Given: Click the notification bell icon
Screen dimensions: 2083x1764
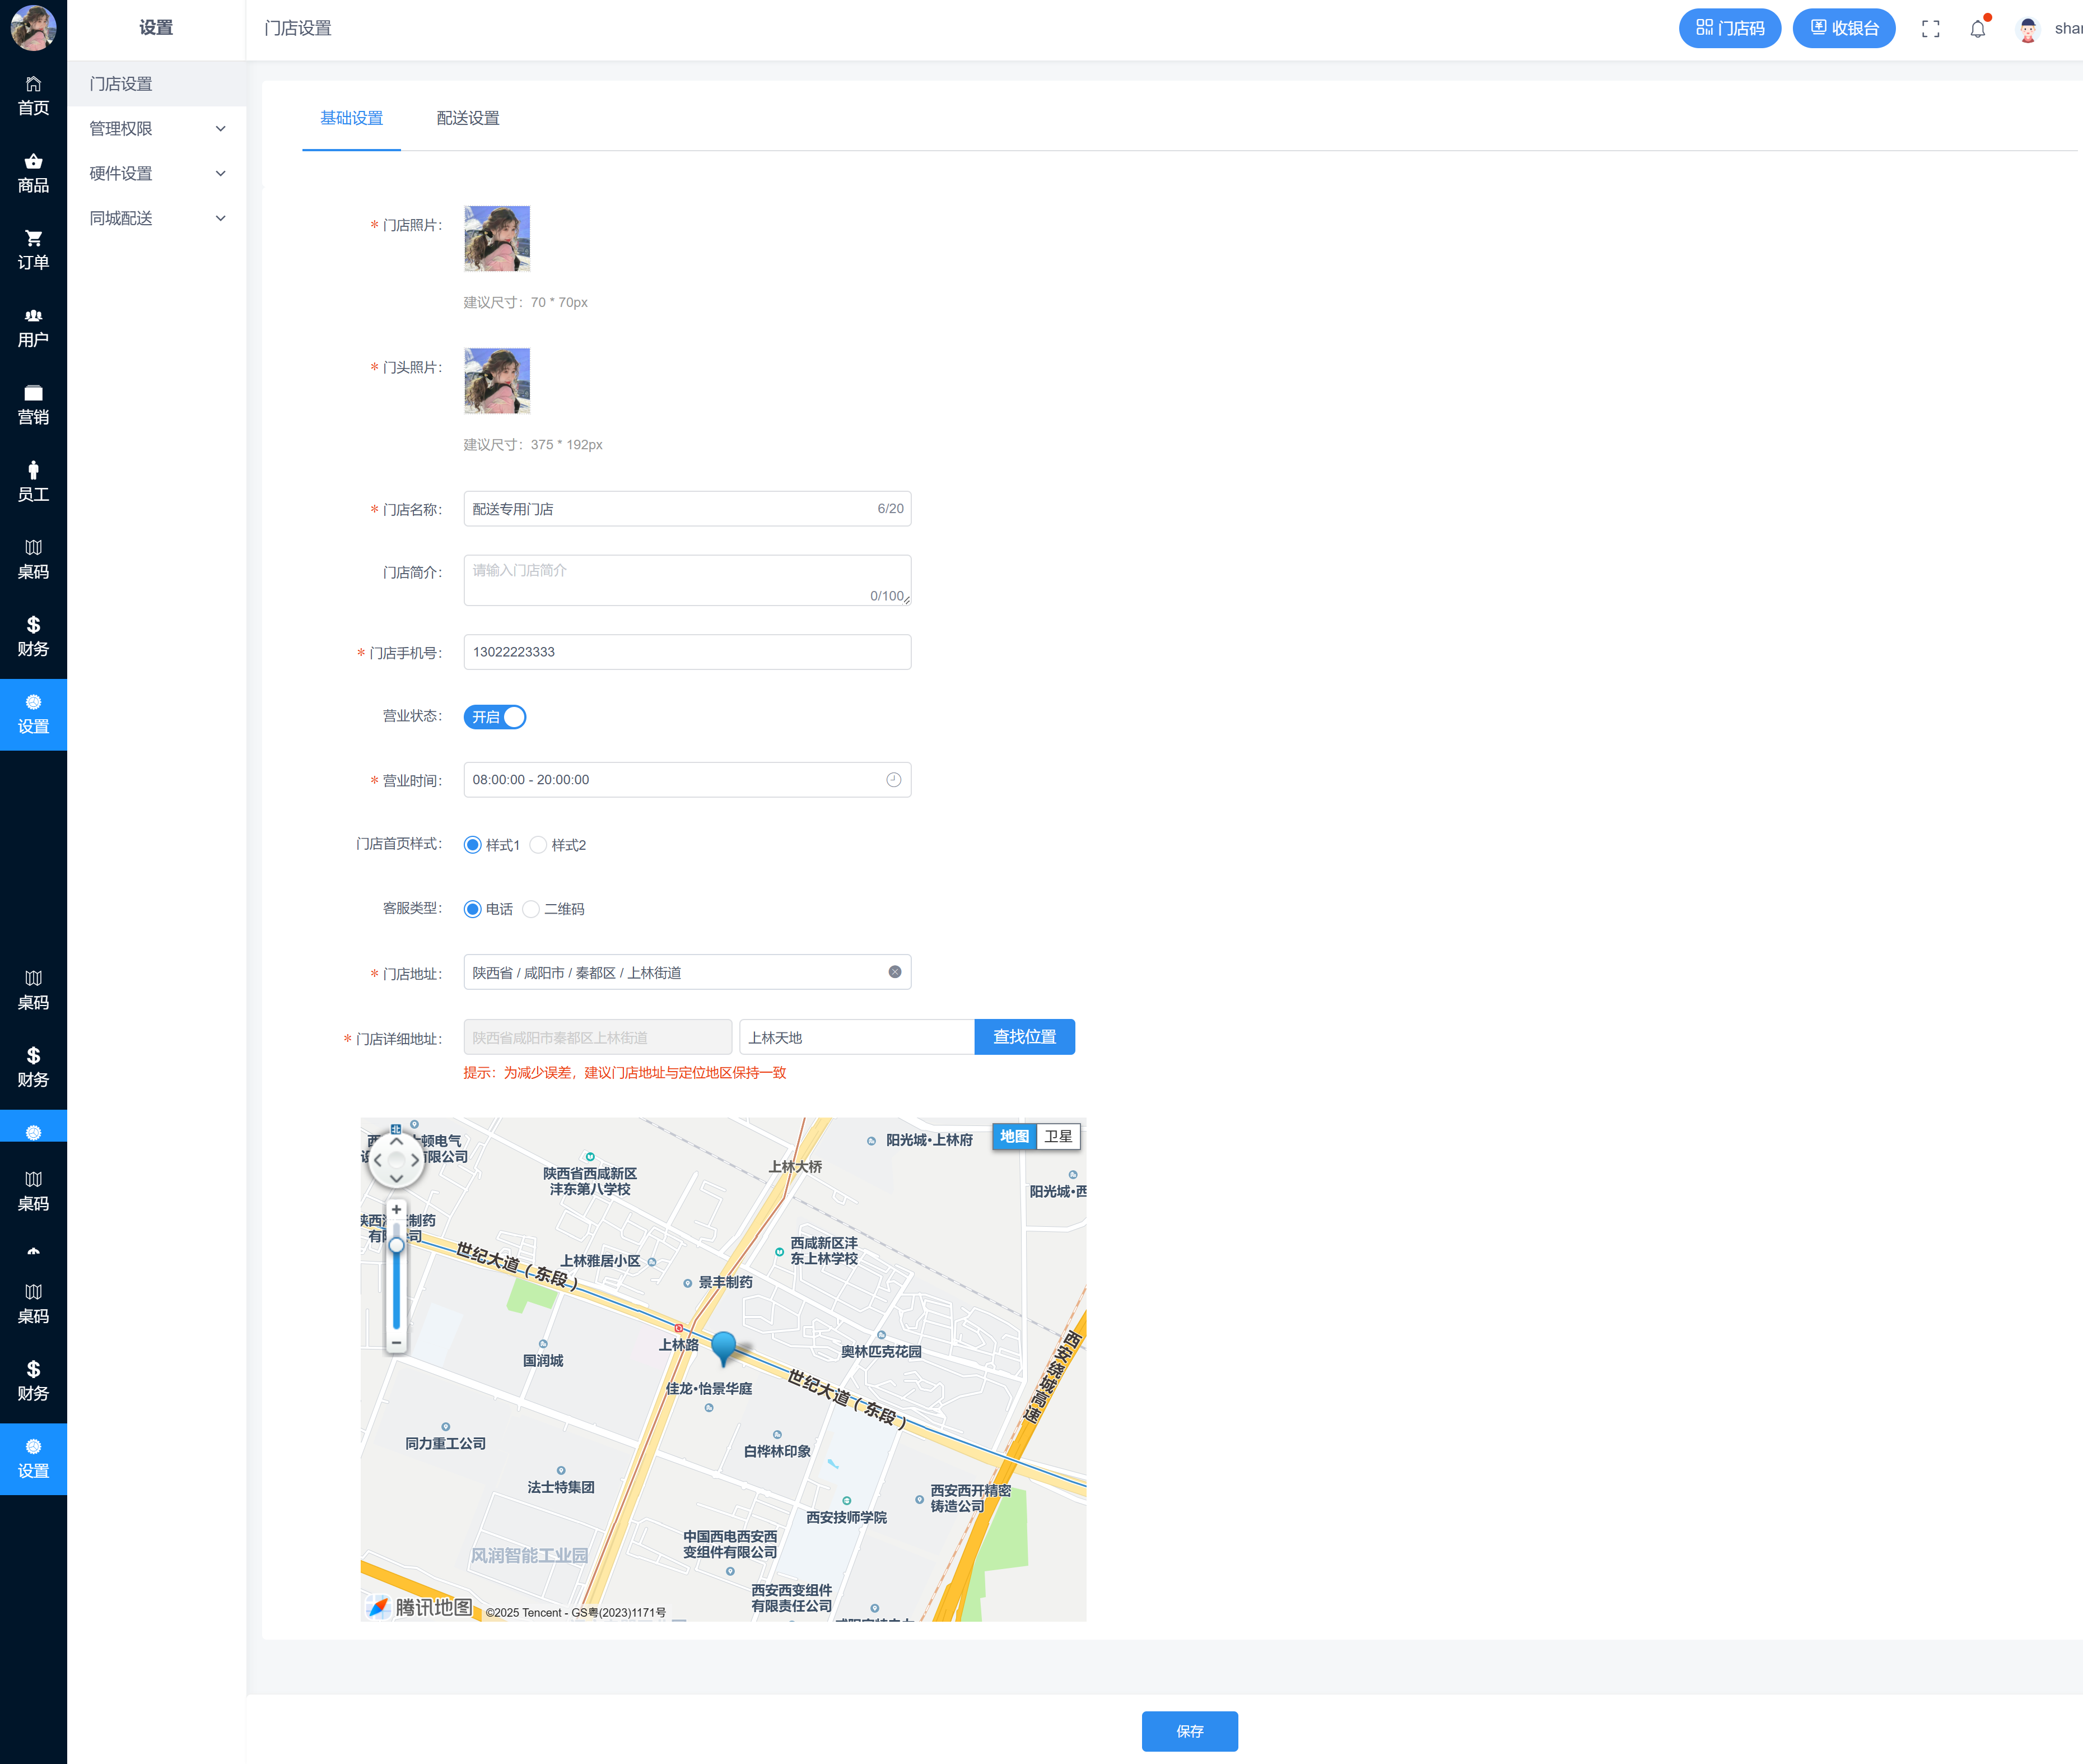Looking at the screenshot, I should tap(1977, 29).
